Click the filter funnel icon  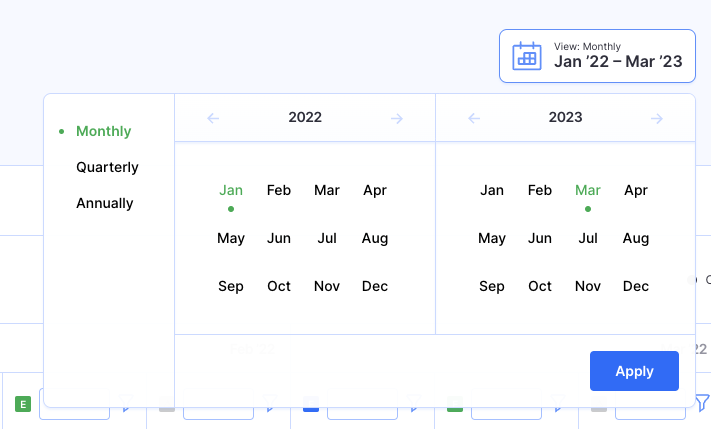pos(703,403)
